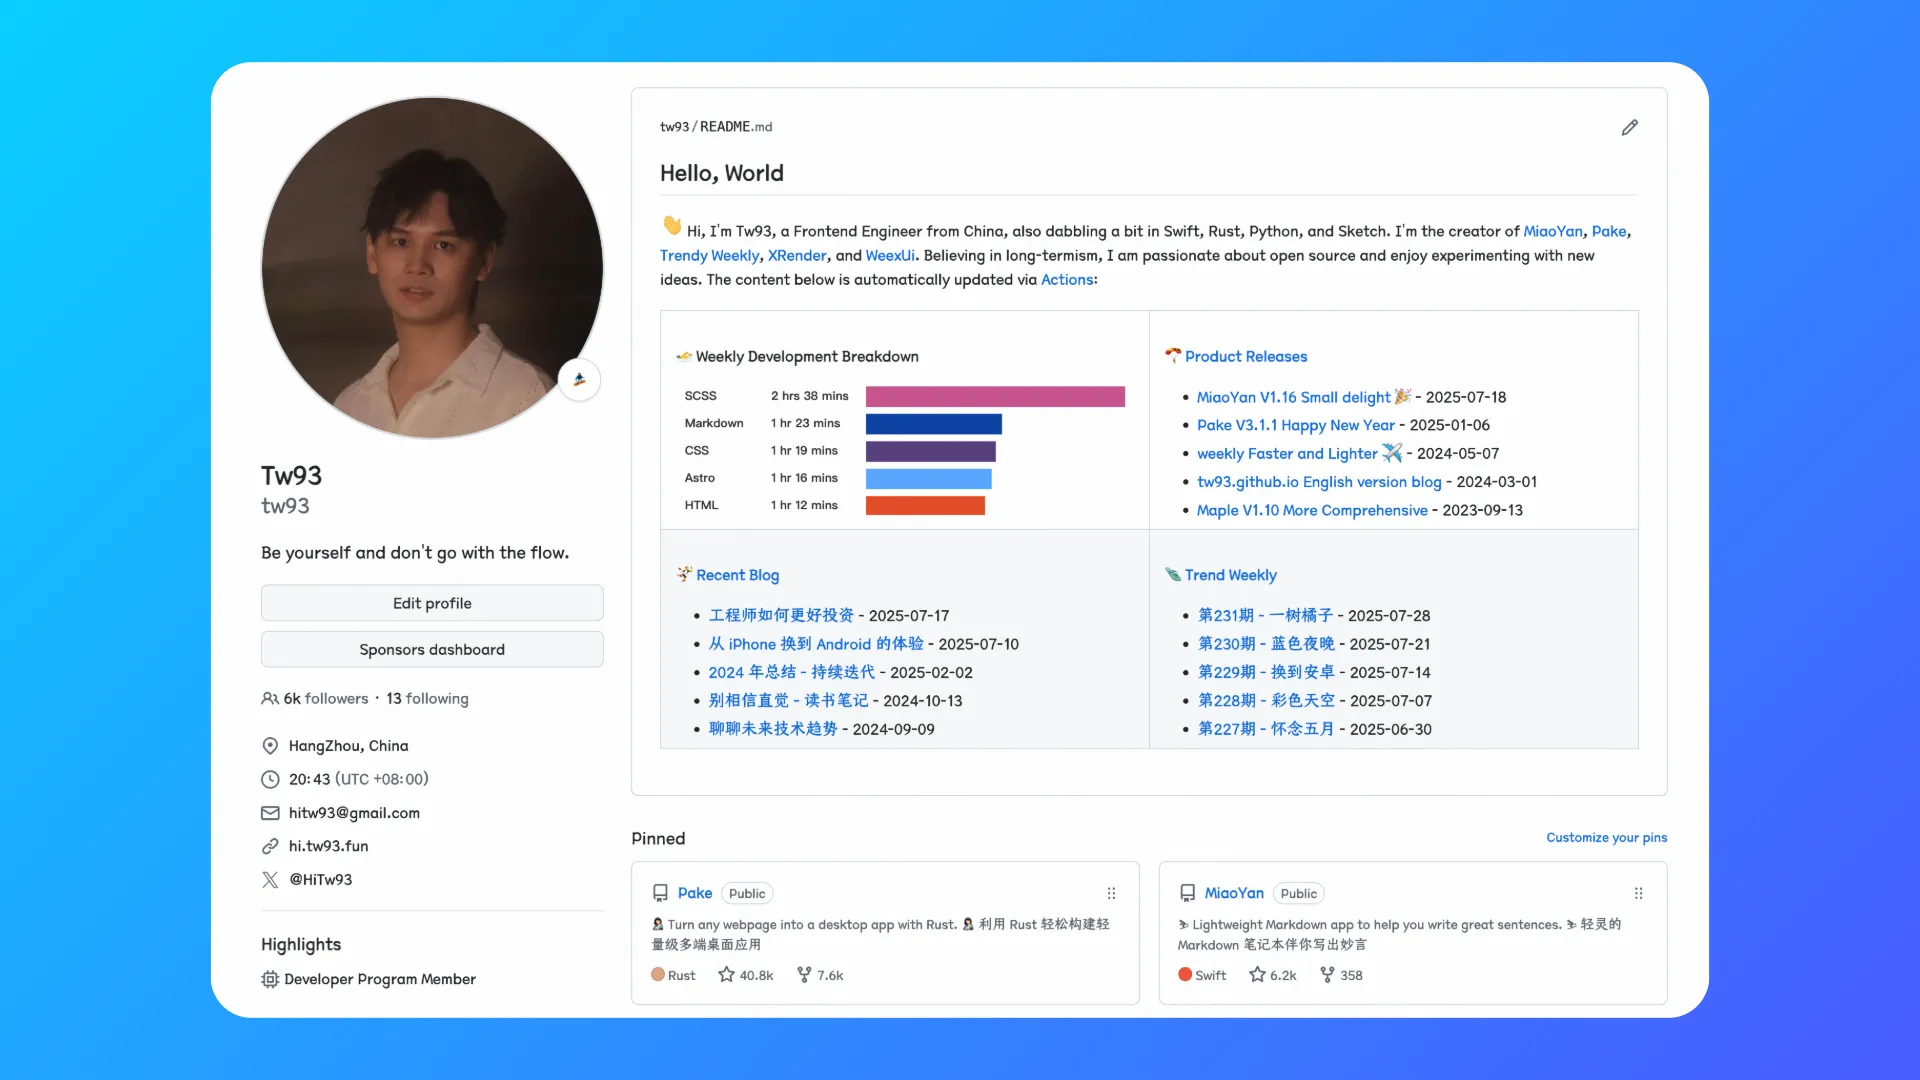This screenshot has width=1920, height=1080.
Task: Click the MiaoYan fork count icon
Action: [1327, 975]
